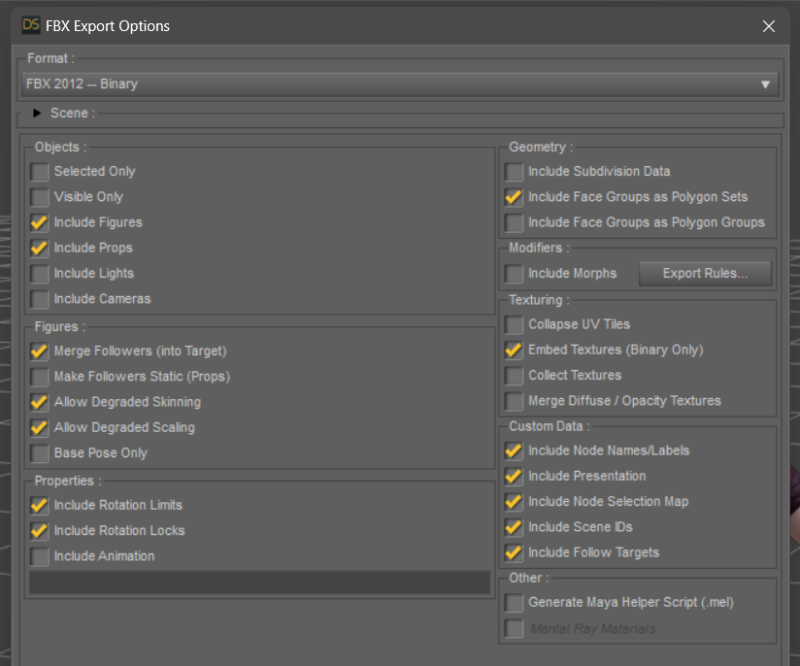Click the DS application icon in title bar
Screen dimensions: 800x666
30,26
